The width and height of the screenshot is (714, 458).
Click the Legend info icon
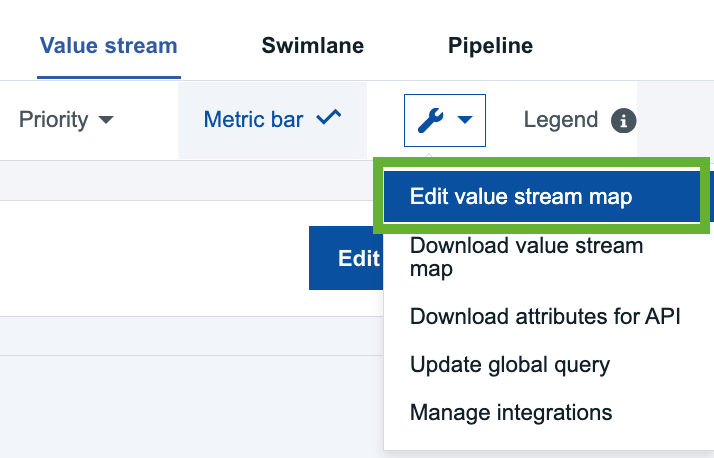point(623,121)
